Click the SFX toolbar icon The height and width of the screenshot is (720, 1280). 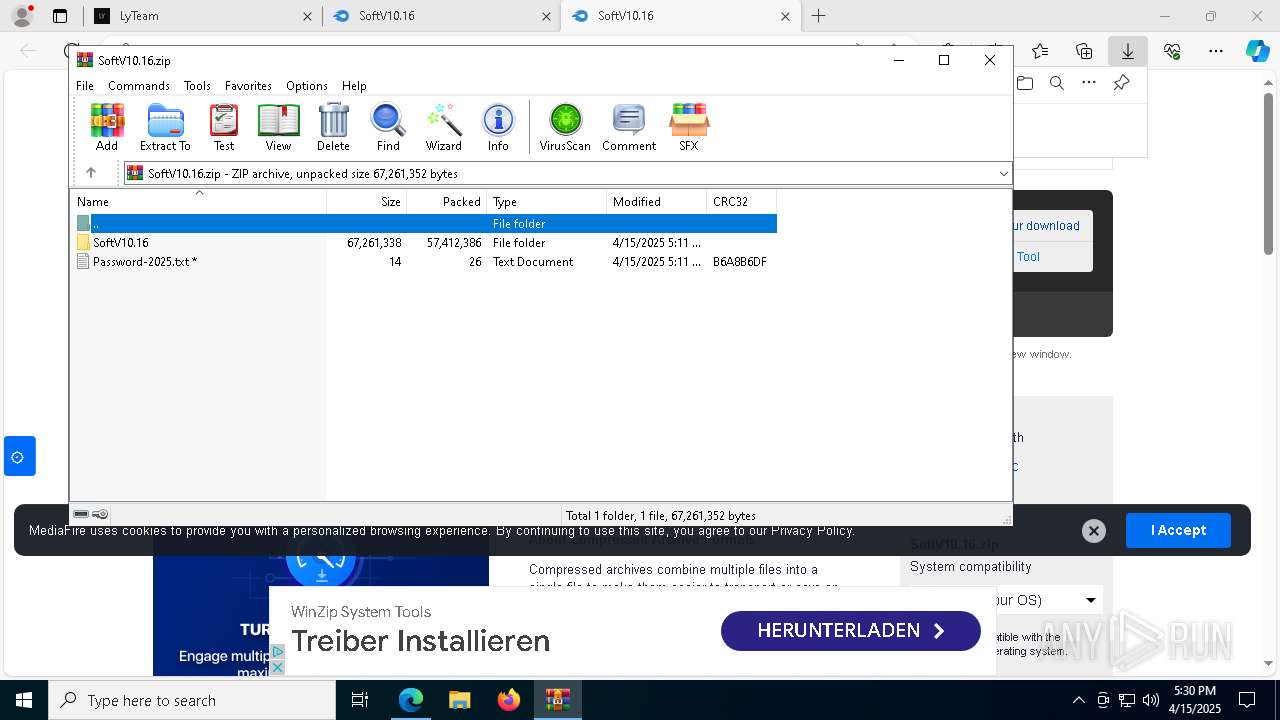688,127
